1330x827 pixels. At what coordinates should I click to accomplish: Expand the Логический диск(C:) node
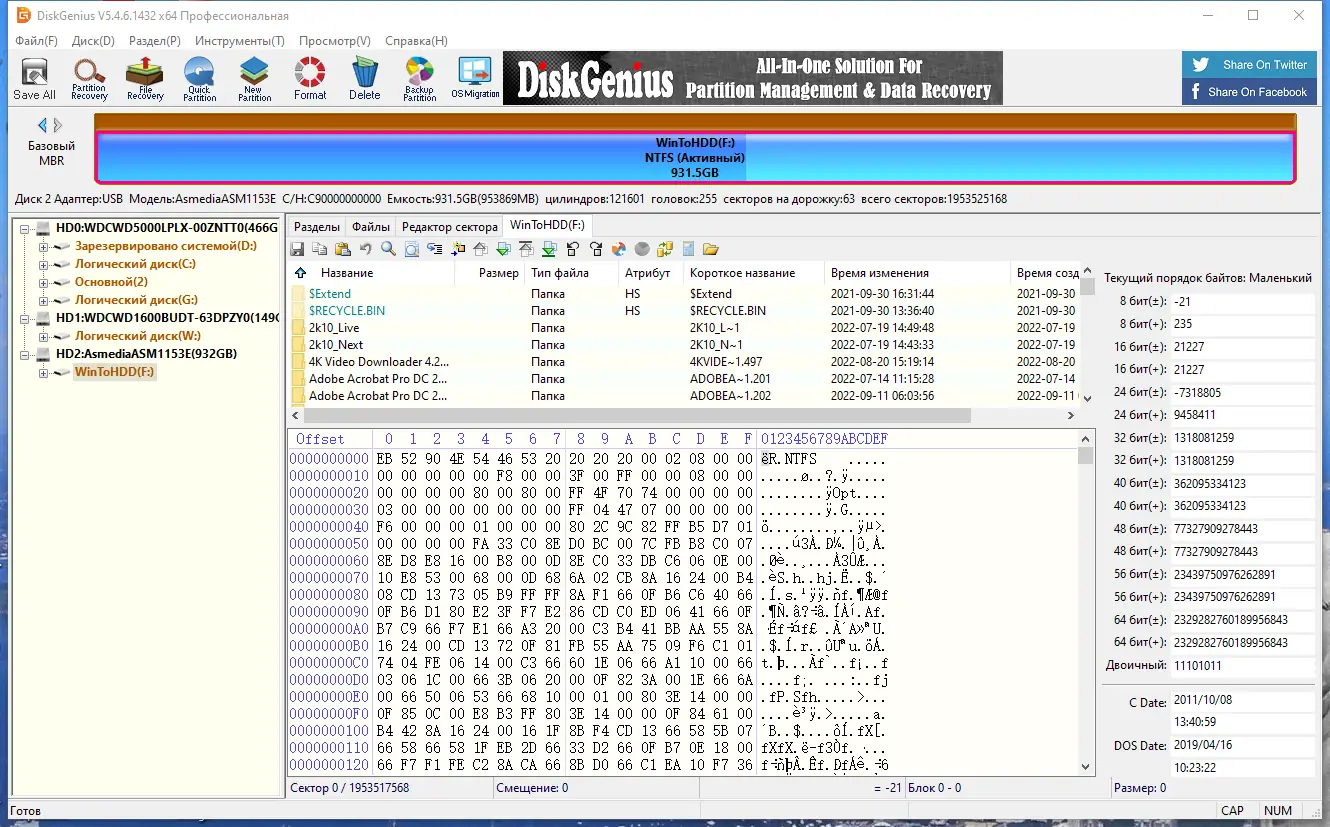pyautogui.click(x=43, y=264)
